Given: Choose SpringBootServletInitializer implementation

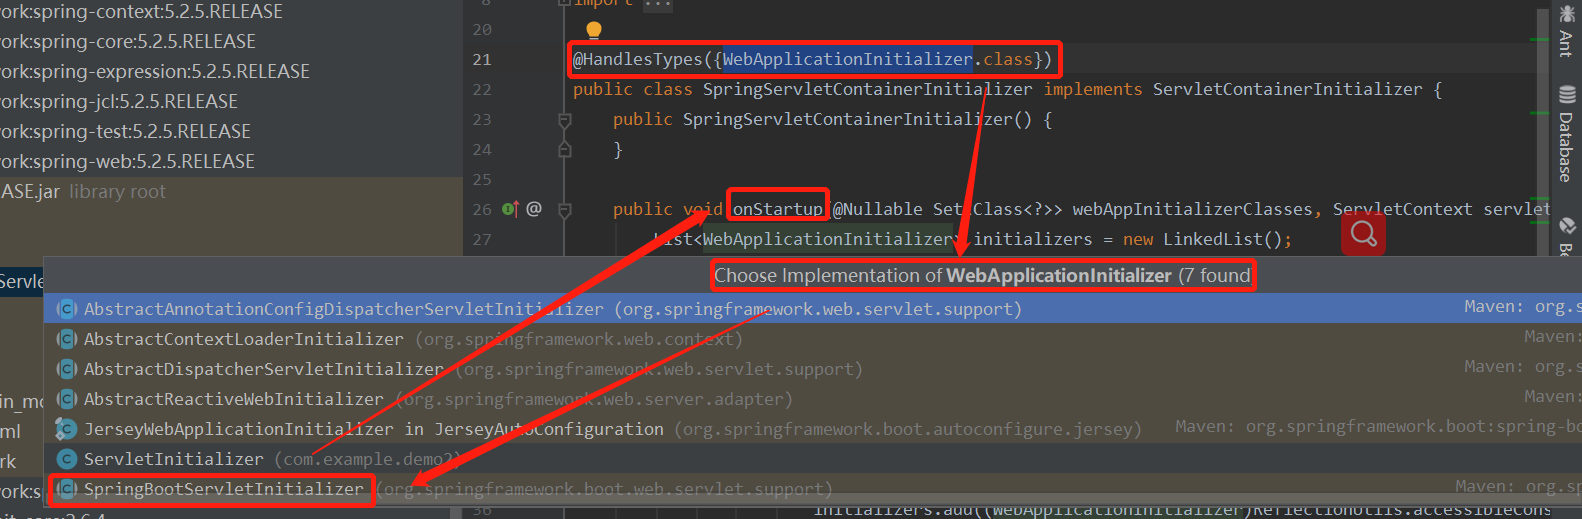Looking at the screenshot, I should 812,489.
